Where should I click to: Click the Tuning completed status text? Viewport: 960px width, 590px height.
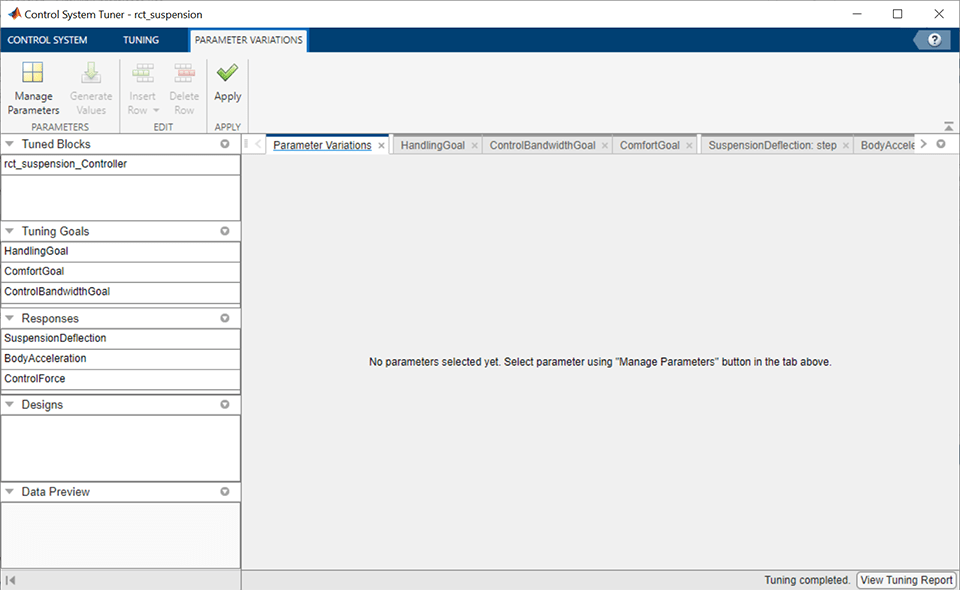tap(807, 580)
